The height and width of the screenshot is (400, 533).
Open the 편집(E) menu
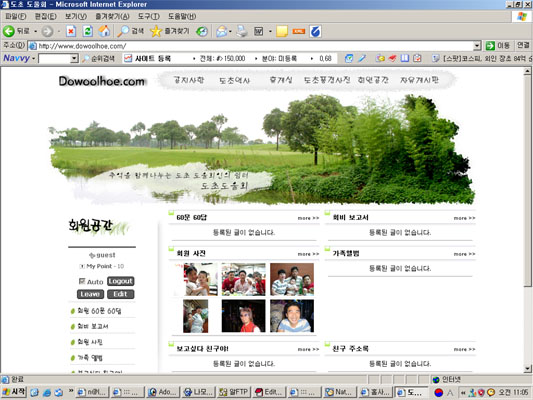click(46, 16)
